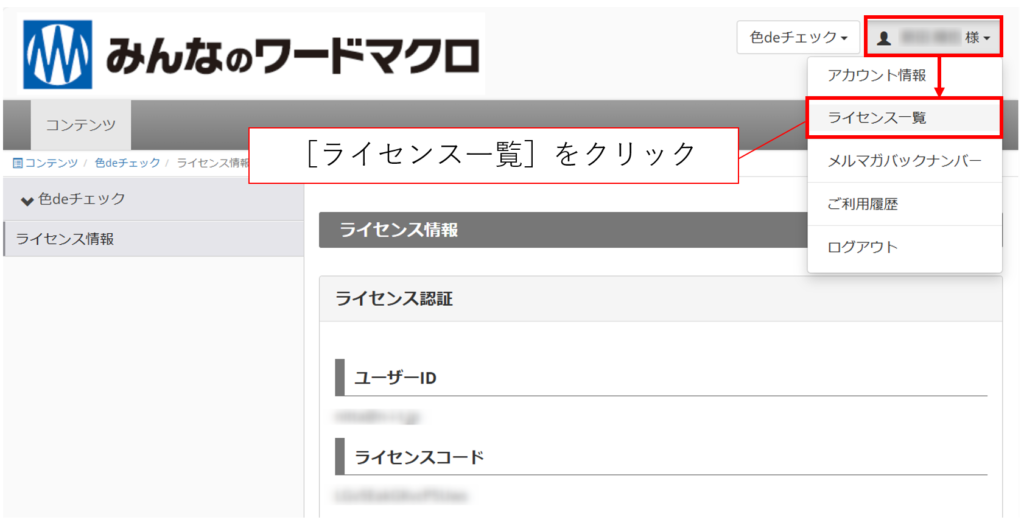Select アカウント情報 from the account menu
This screenshot has height=531, width=1024.
point(876,75)
